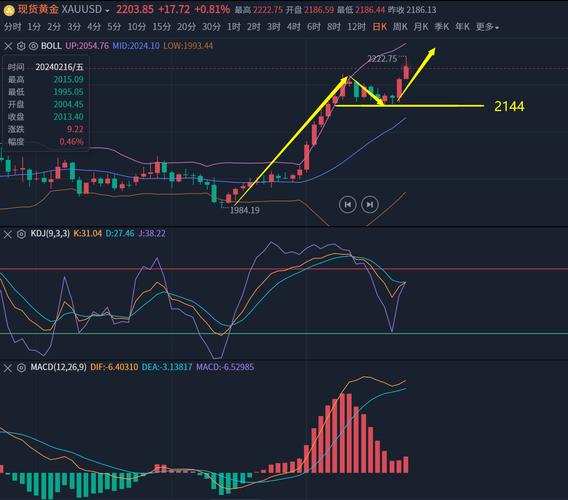Select the 1分 timeframe tab
The width and height of the screenshot is (568, 500).
tap(34, 27)
